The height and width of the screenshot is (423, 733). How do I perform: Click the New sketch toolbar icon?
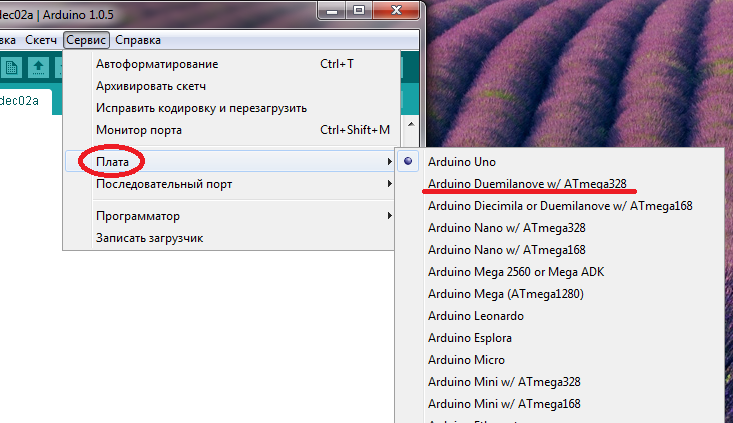click(x=11, y=68)
